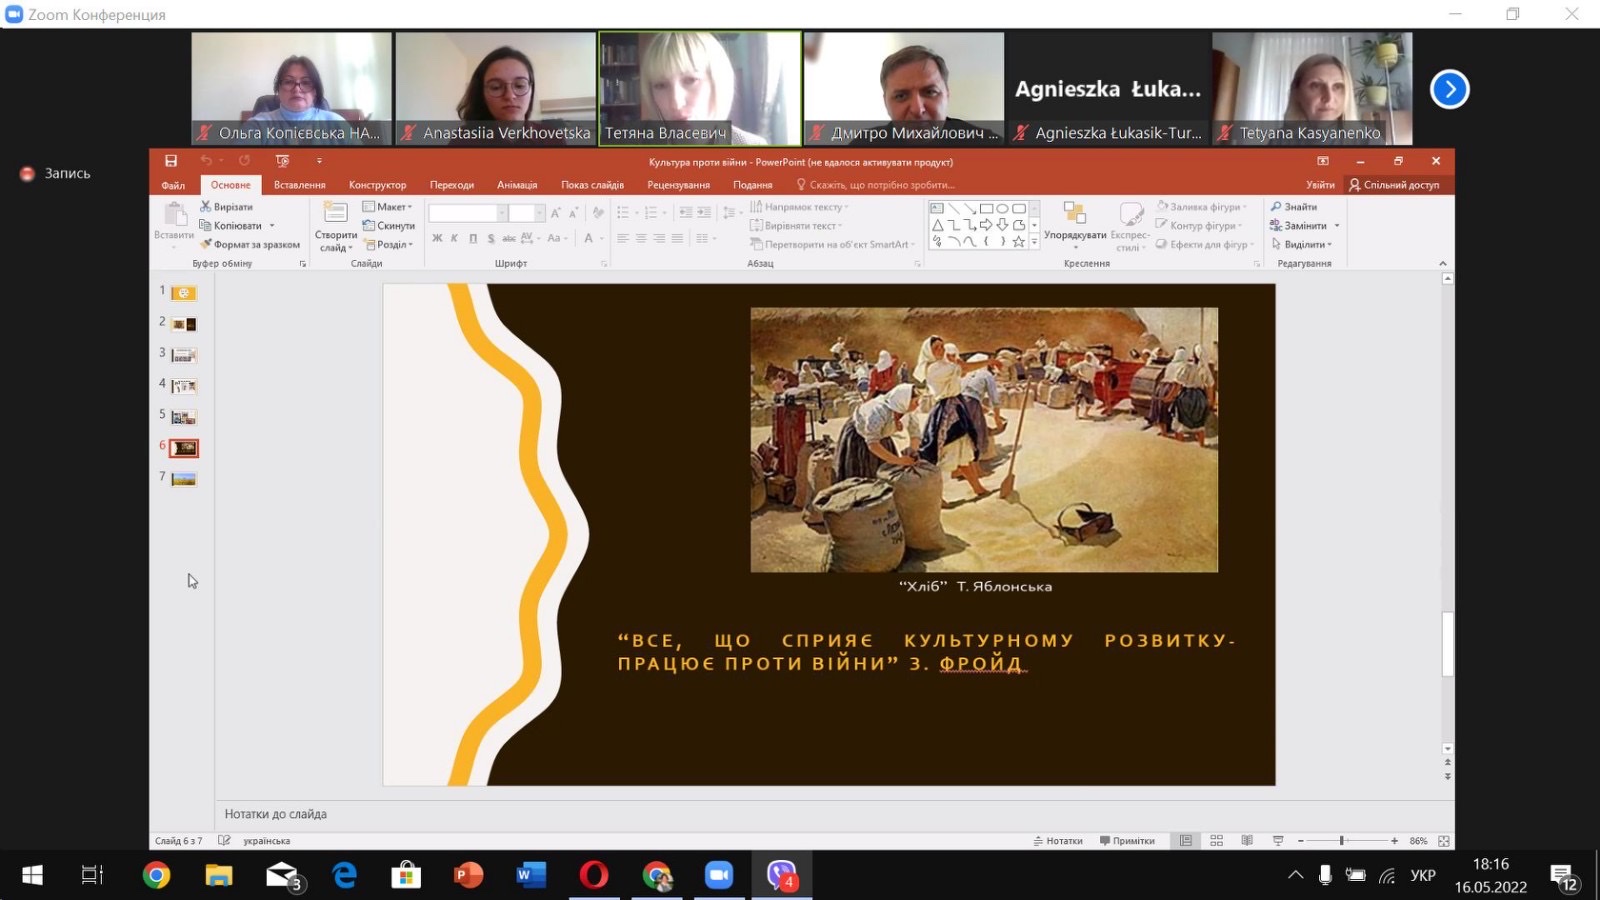The height and width of the screenshot is (900, 1600).
Task: Expand the shapes gallery more arrow
Action: coord(1034,241)
